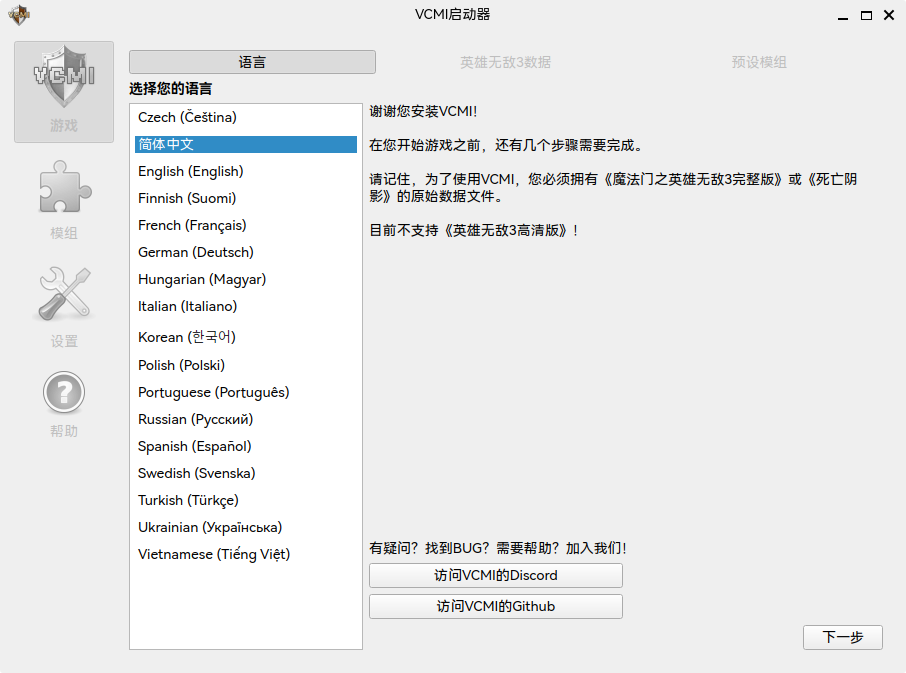Switch to the 预设模组 tab

pos(759,62)
